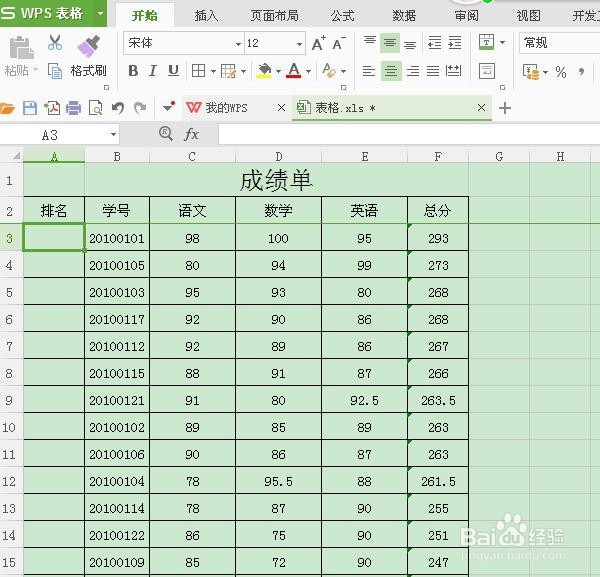The height and width of the screenshot is (577, 600).
Task: Apply cell borders icon
Action: pos(198,71)
